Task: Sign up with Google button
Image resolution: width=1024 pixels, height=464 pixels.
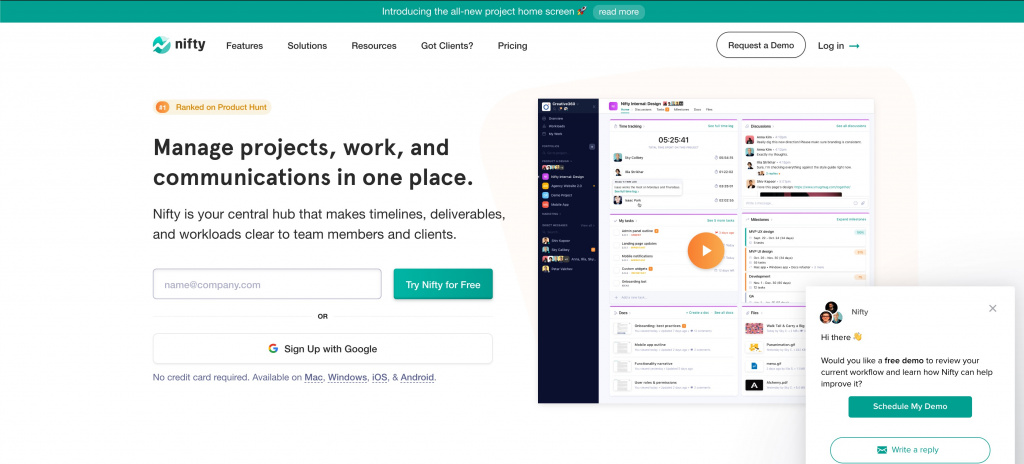Action: [322, 349]
